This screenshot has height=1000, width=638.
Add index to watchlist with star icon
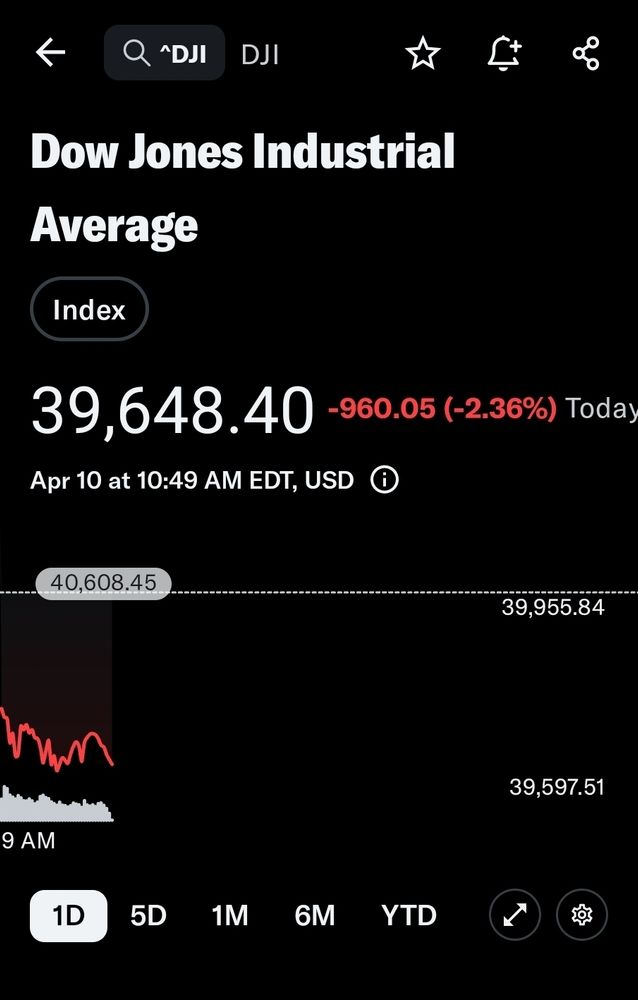pyautogui.click(x=423, y=53)
